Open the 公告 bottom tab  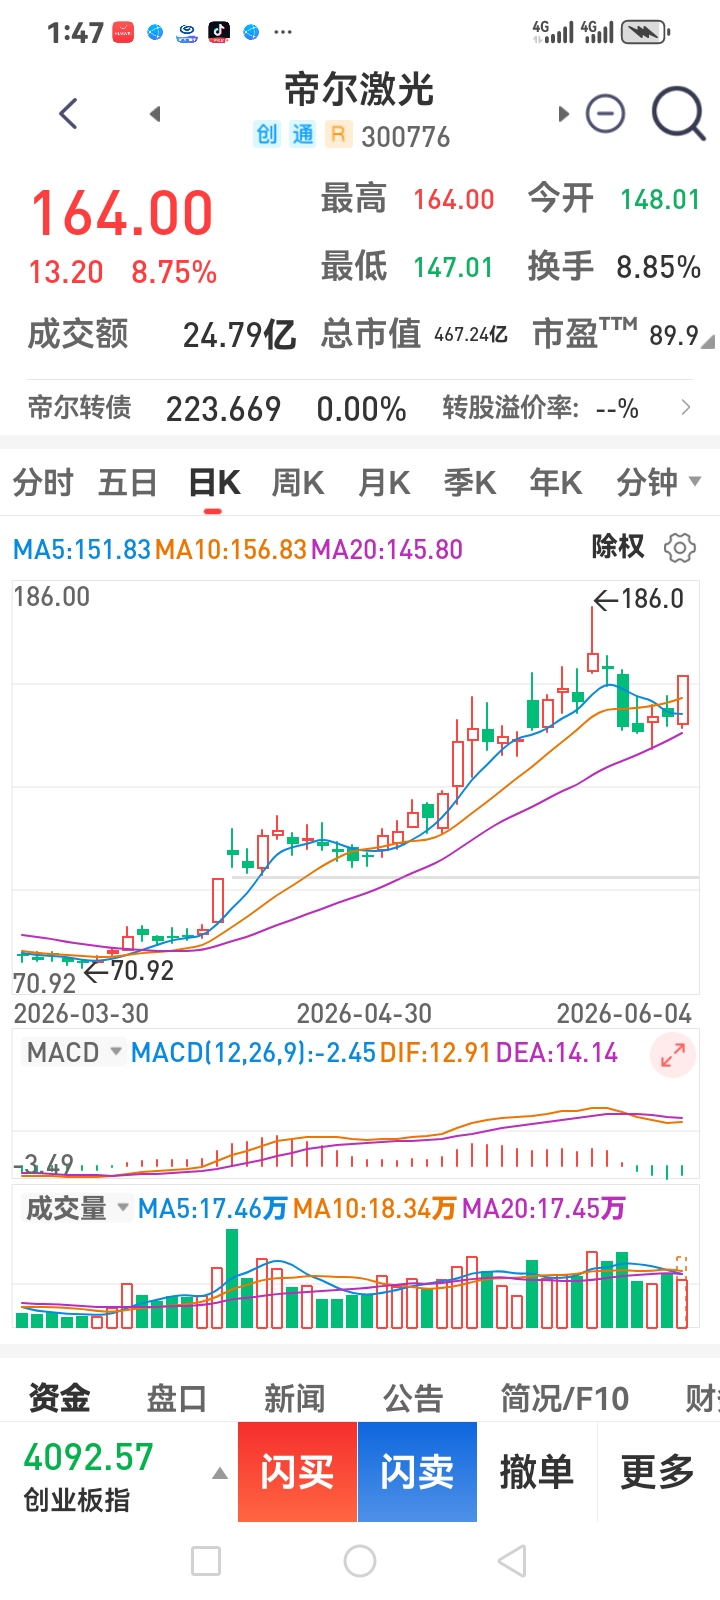(x=413, y=1397)
